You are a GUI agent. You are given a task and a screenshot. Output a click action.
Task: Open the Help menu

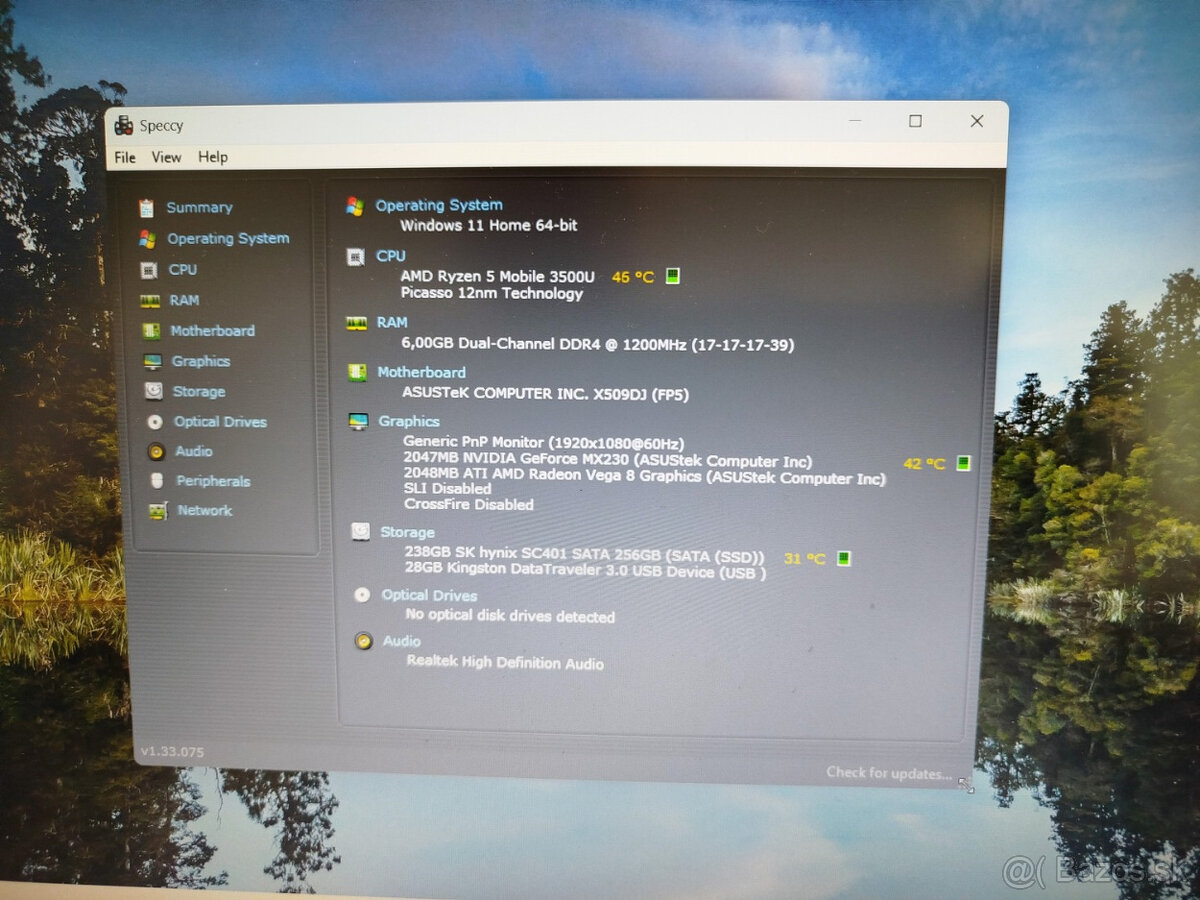coord(212,157)
